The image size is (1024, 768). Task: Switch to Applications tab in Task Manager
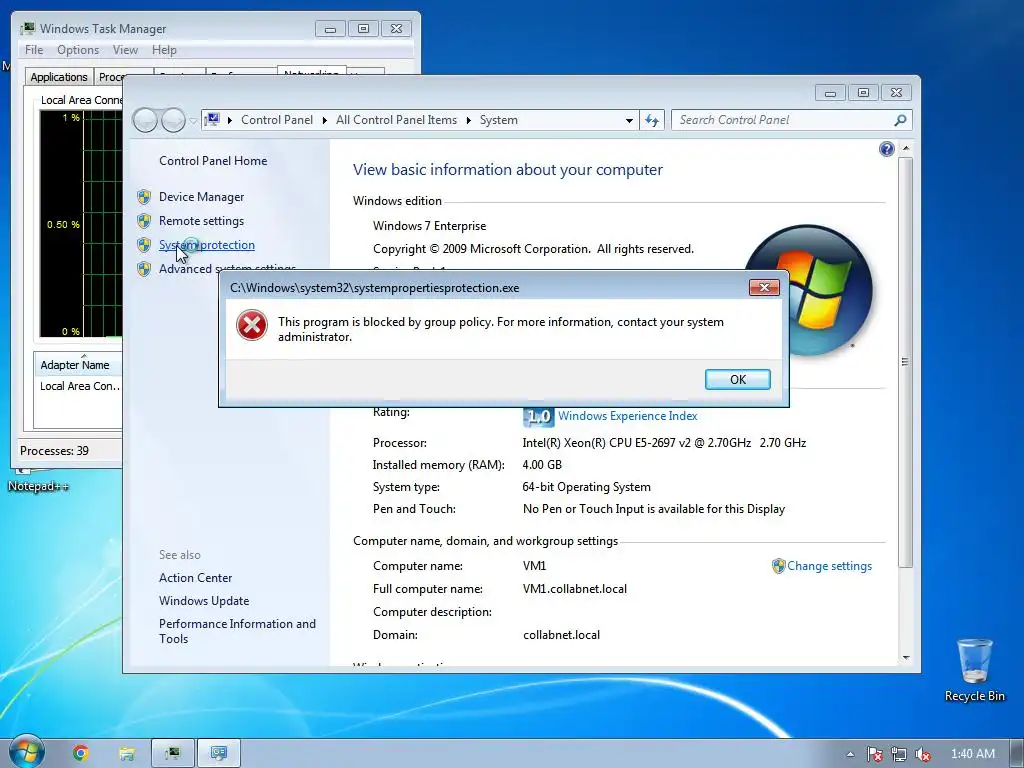pos(59,77)
